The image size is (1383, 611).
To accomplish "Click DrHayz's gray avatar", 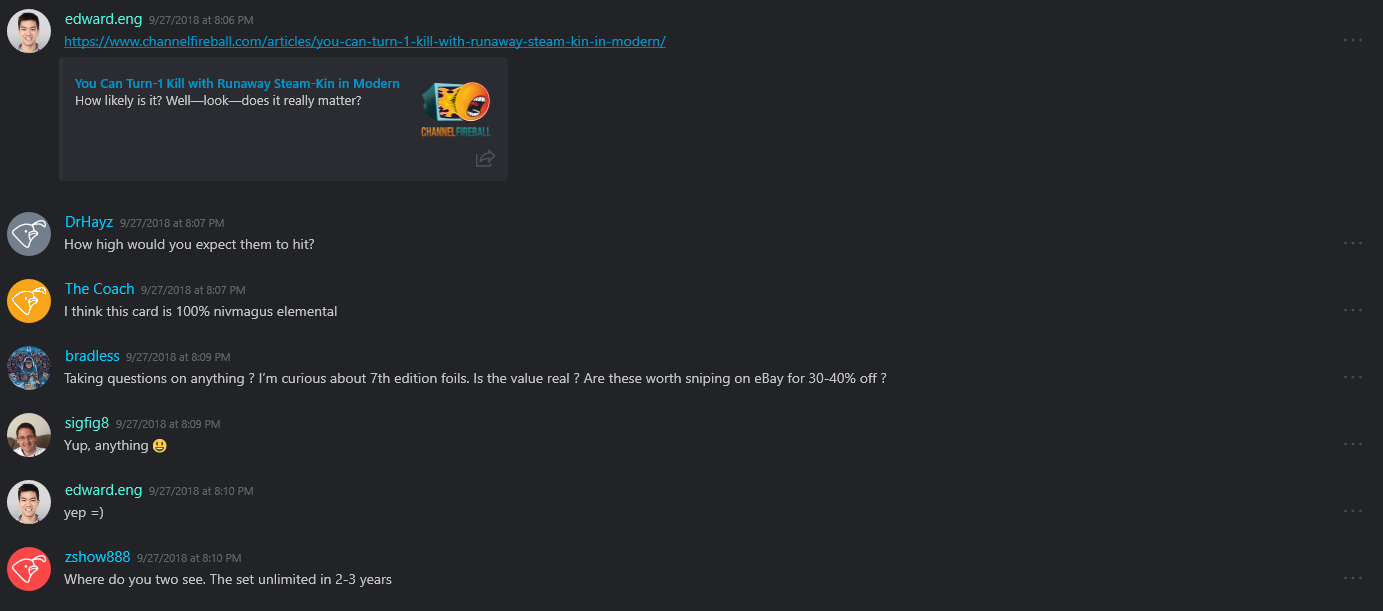I will coord(29,234).
